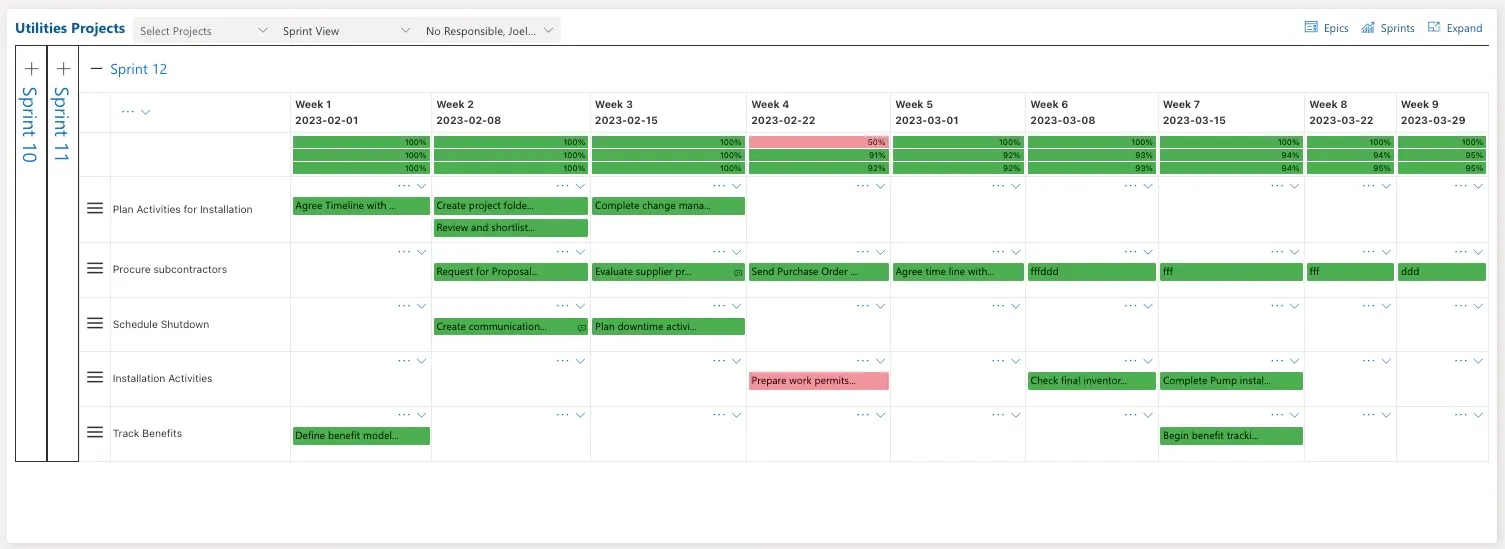
Task: Open the Check final inventor... task card
Action: (1091, 381)
